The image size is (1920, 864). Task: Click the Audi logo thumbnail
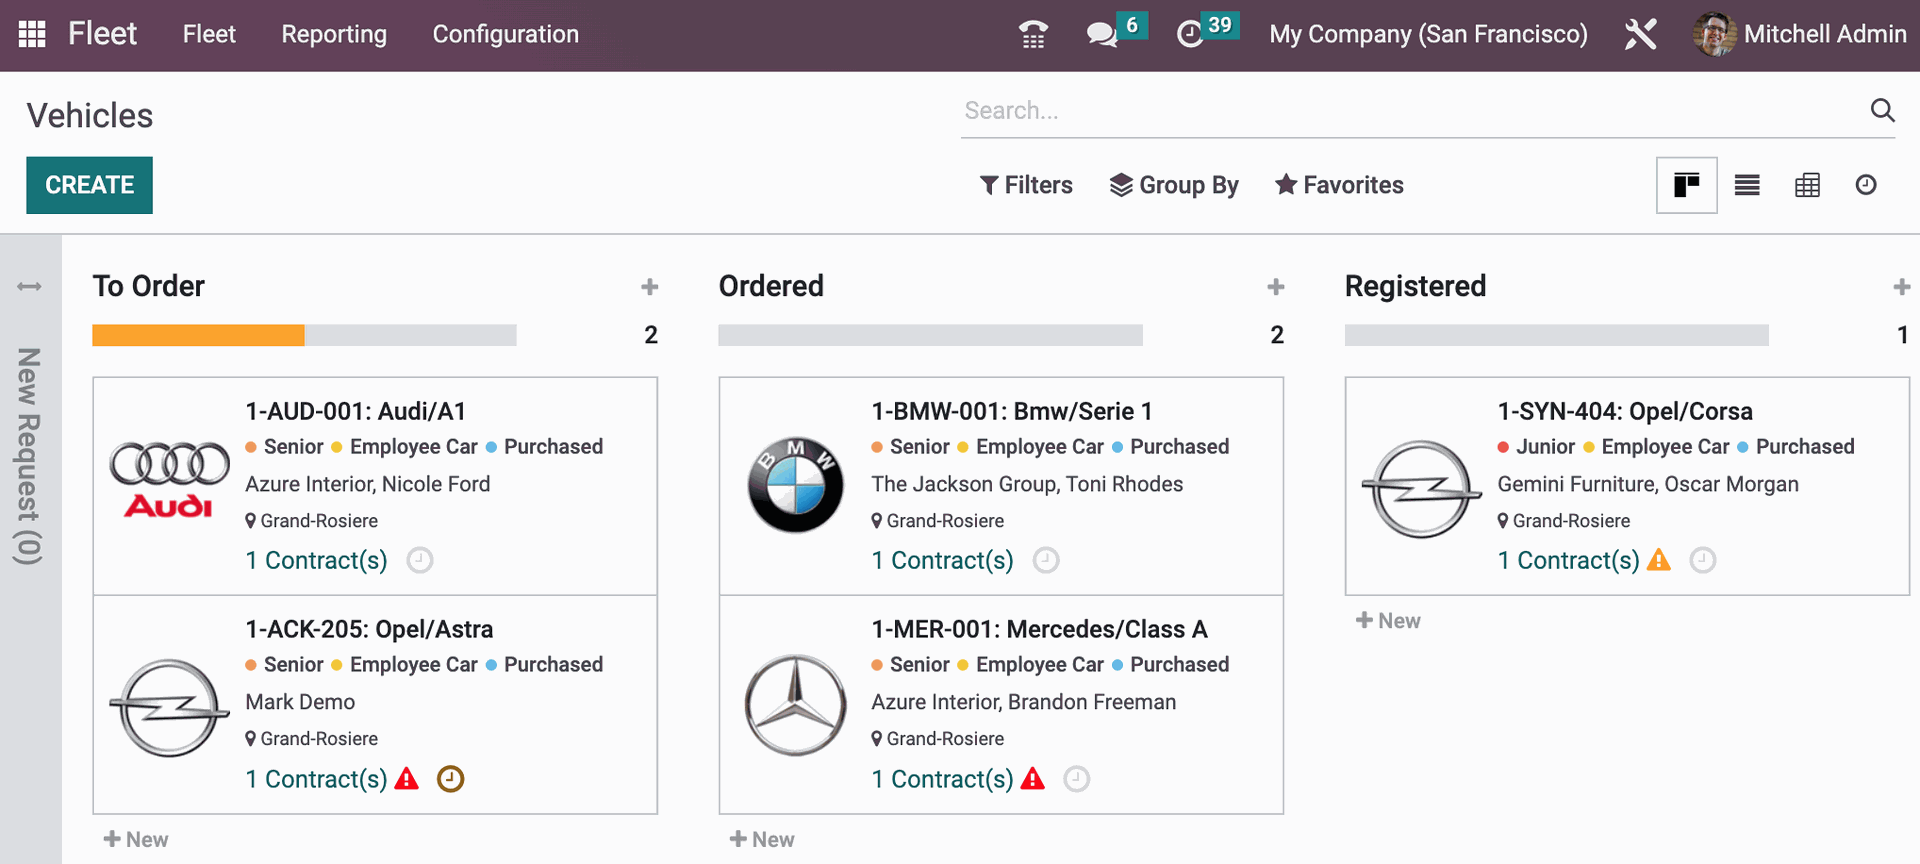click(170, 480)
